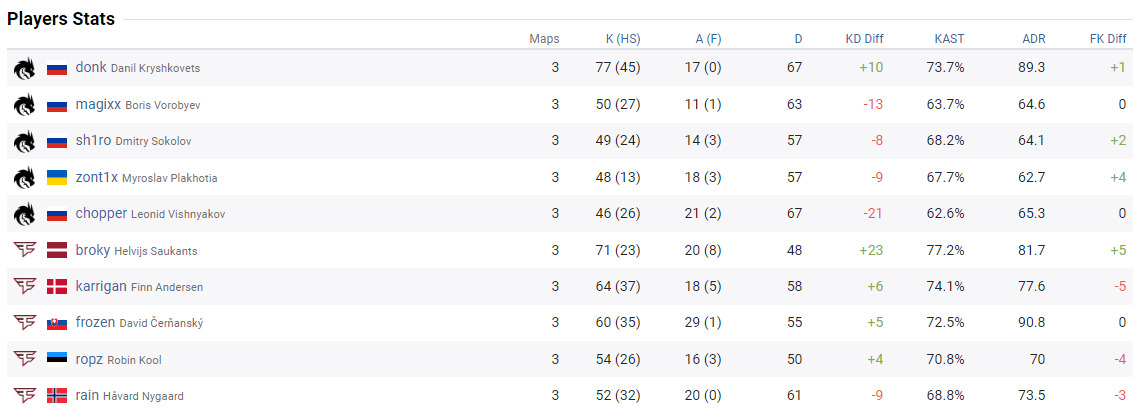Open sh1ro player profile link
The height and width of the screenshot is (417, 1142).
(x=93, y=141)
